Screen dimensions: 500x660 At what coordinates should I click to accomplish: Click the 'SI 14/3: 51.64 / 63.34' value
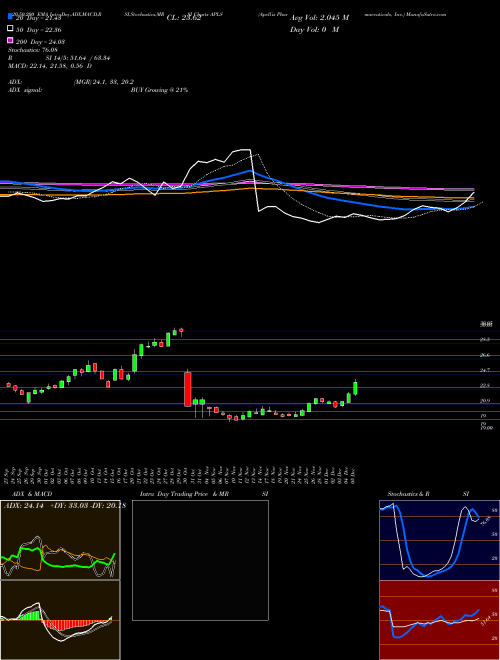(78, 58)
